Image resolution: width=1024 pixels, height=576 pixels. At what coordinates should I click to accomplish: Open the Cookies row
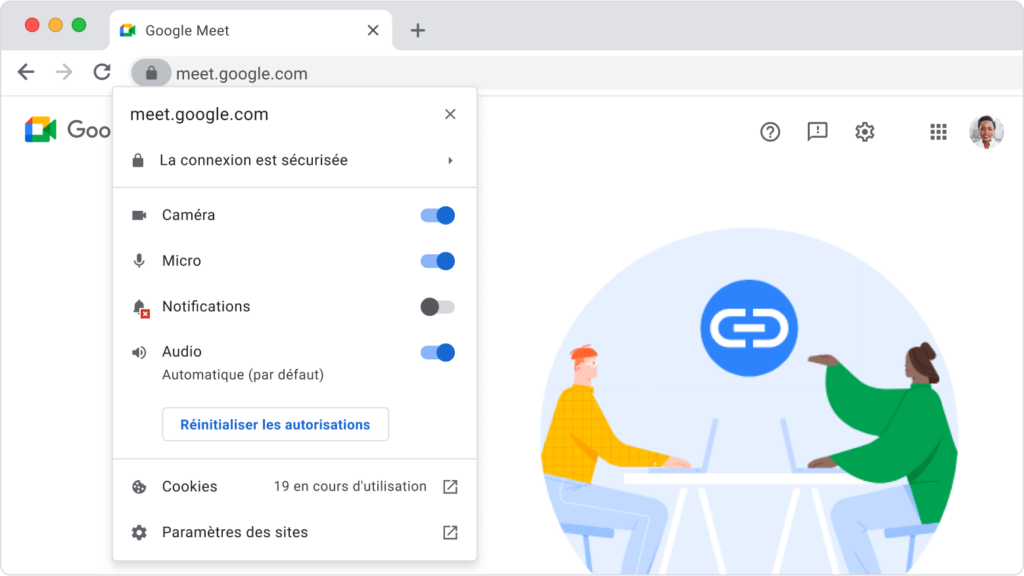pos(295,487)
